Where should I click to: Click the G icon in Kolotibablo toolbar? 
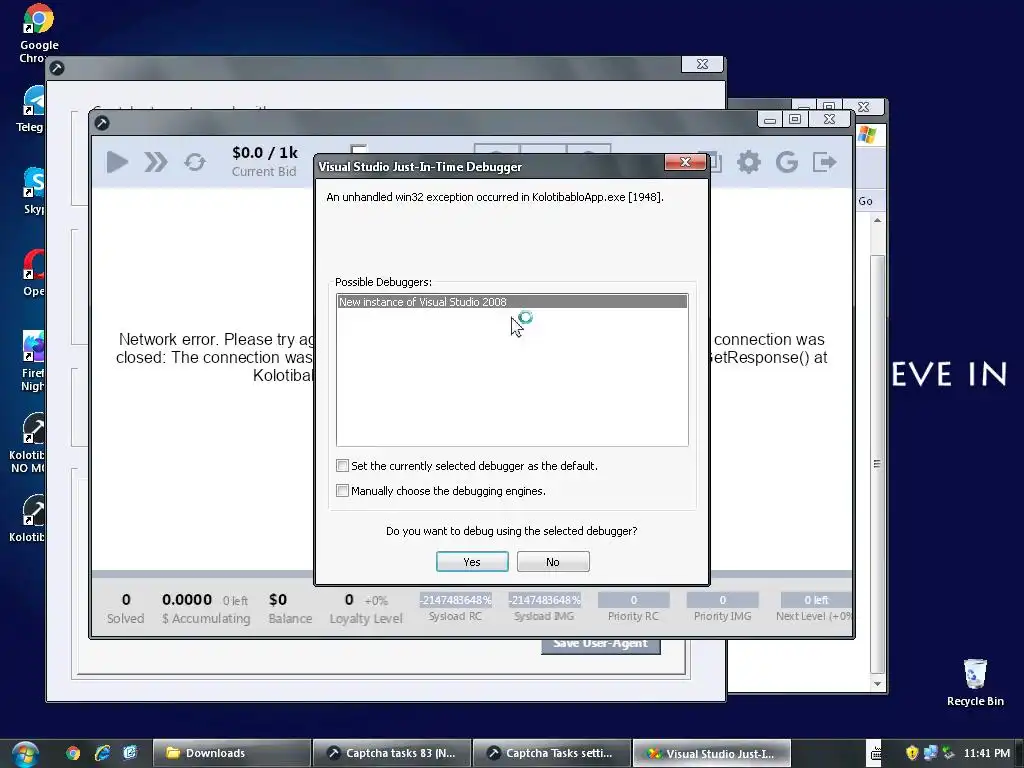coord(787,162)
